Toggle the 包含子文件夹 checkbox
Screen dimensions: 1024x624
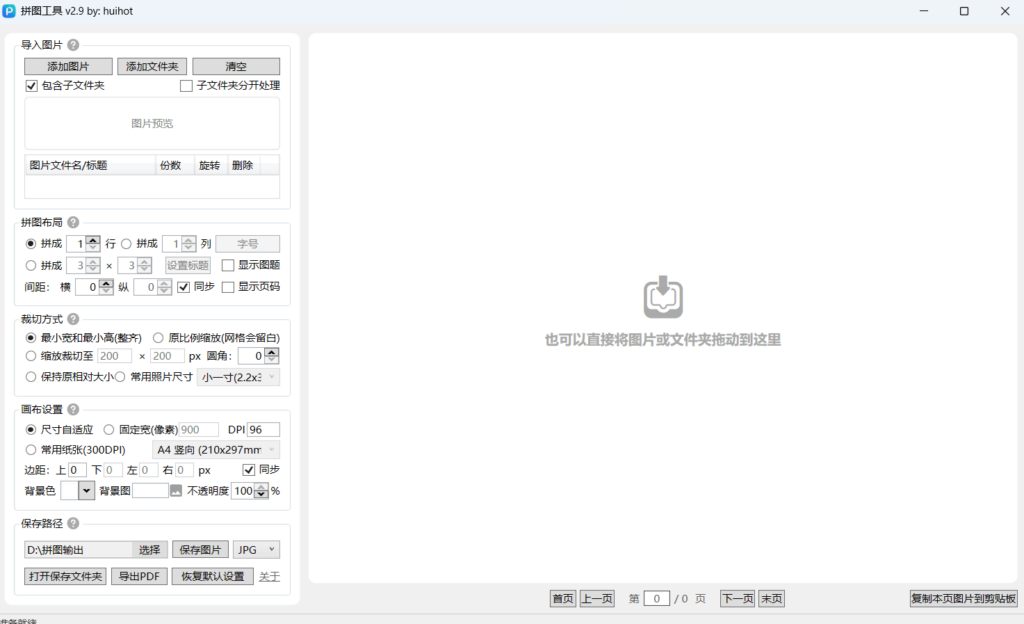[x=31, y=86]
